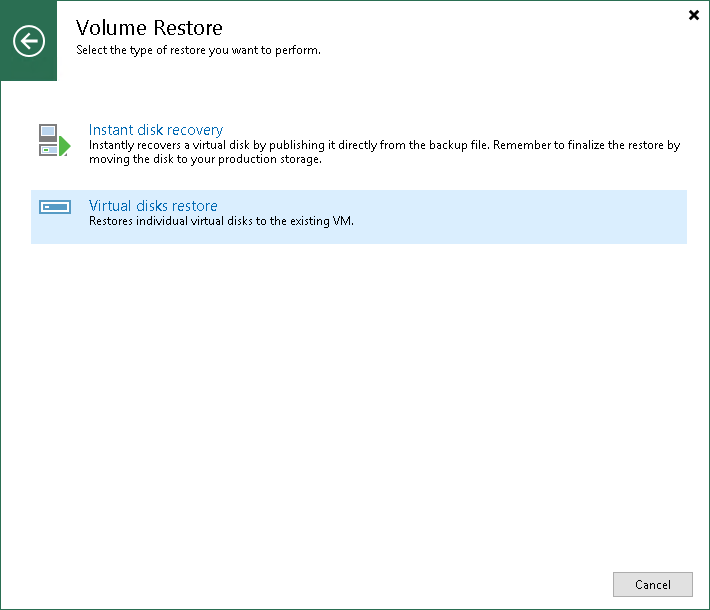710x610 pixels.
Task: Click 'Select the type of restore you want to perform.'
Action: click(198, 50)
